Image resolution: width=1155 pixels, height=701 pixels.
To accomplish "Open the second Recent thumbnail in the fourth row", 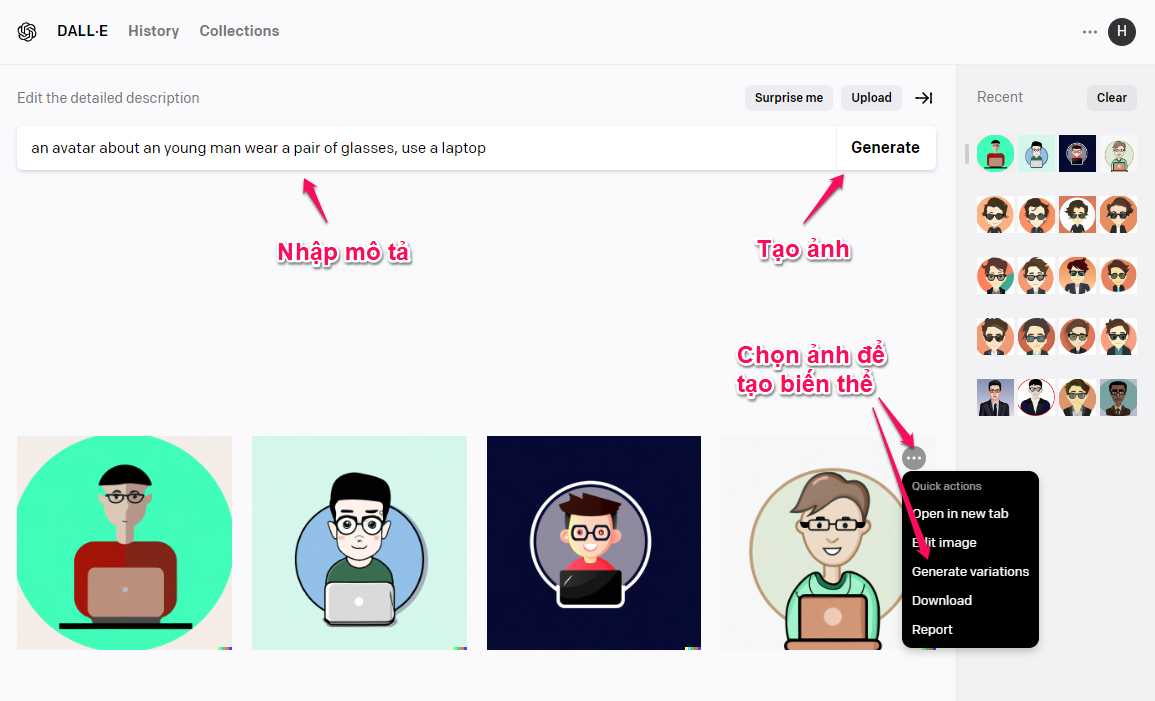I will [1036, 337].
